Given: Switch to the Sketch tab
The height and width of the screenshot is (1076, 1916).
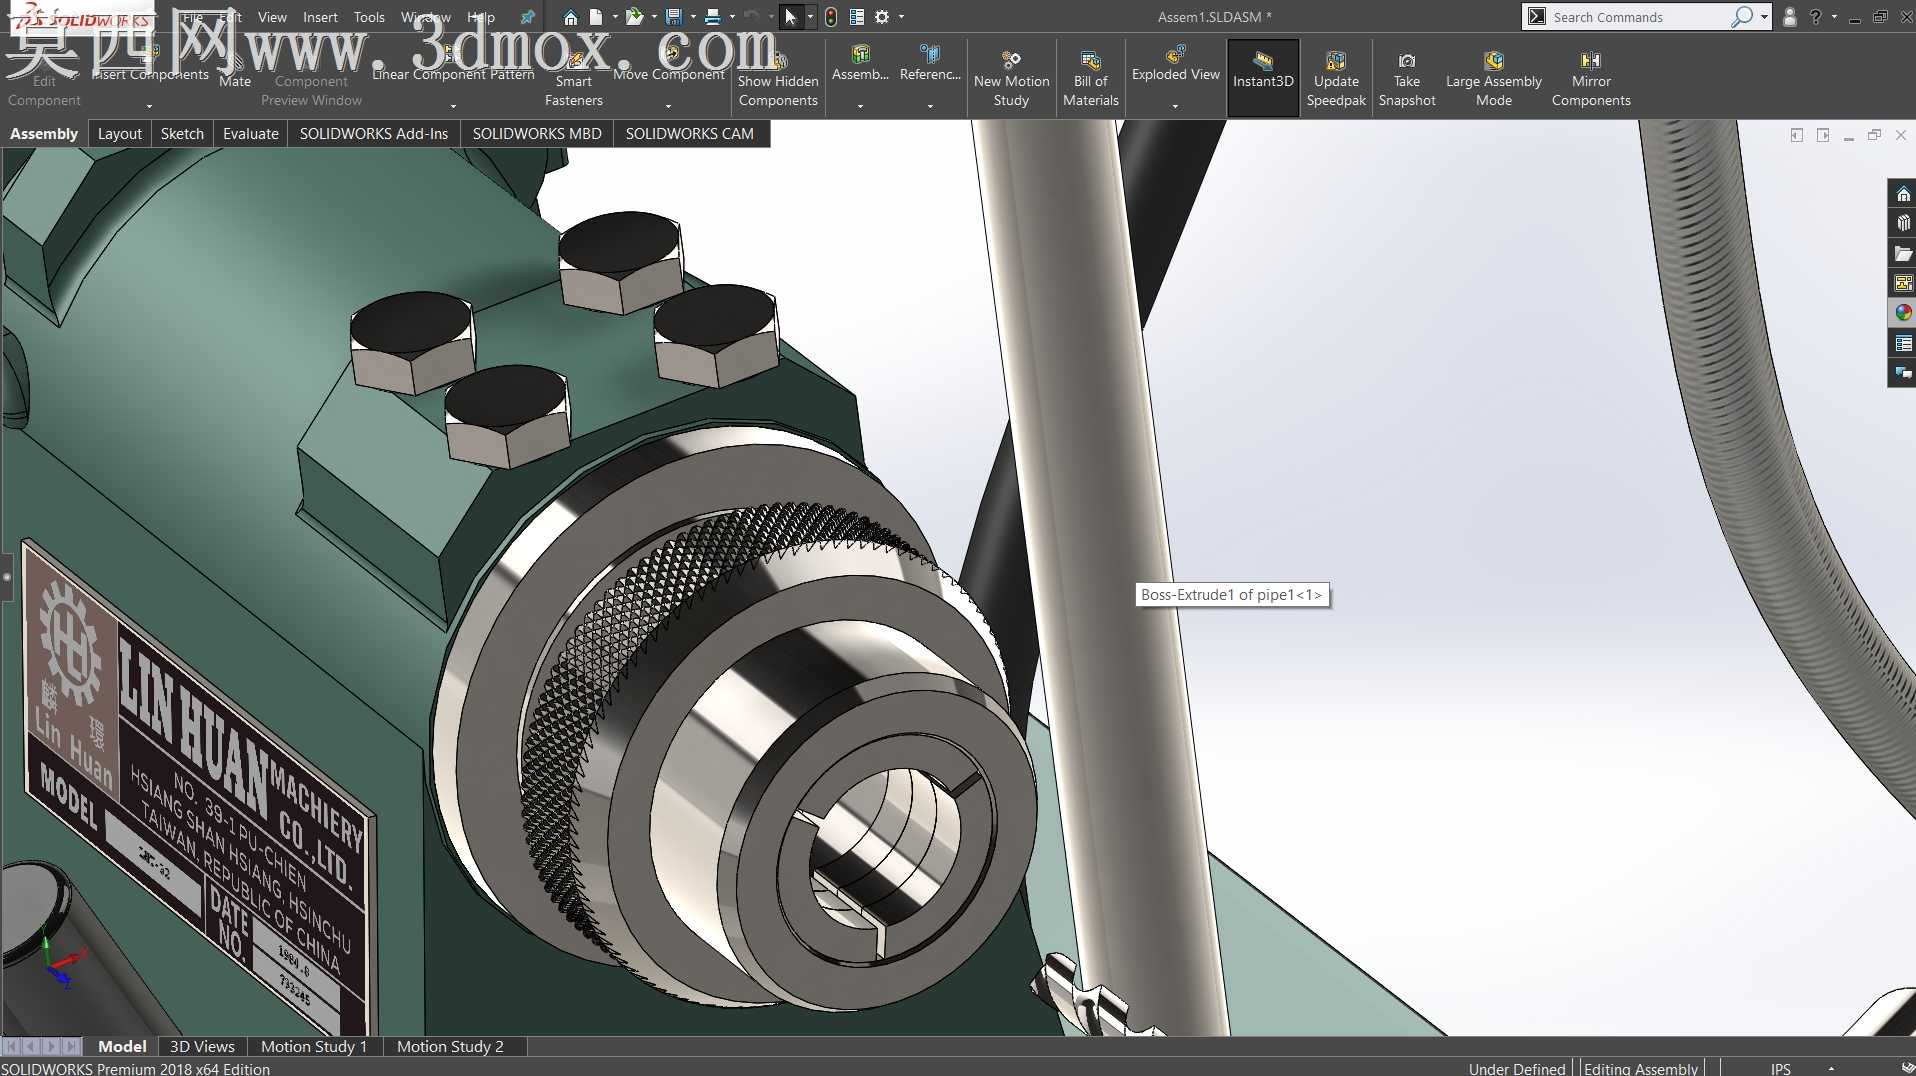Looking at the screenshot, I should 182,134.
